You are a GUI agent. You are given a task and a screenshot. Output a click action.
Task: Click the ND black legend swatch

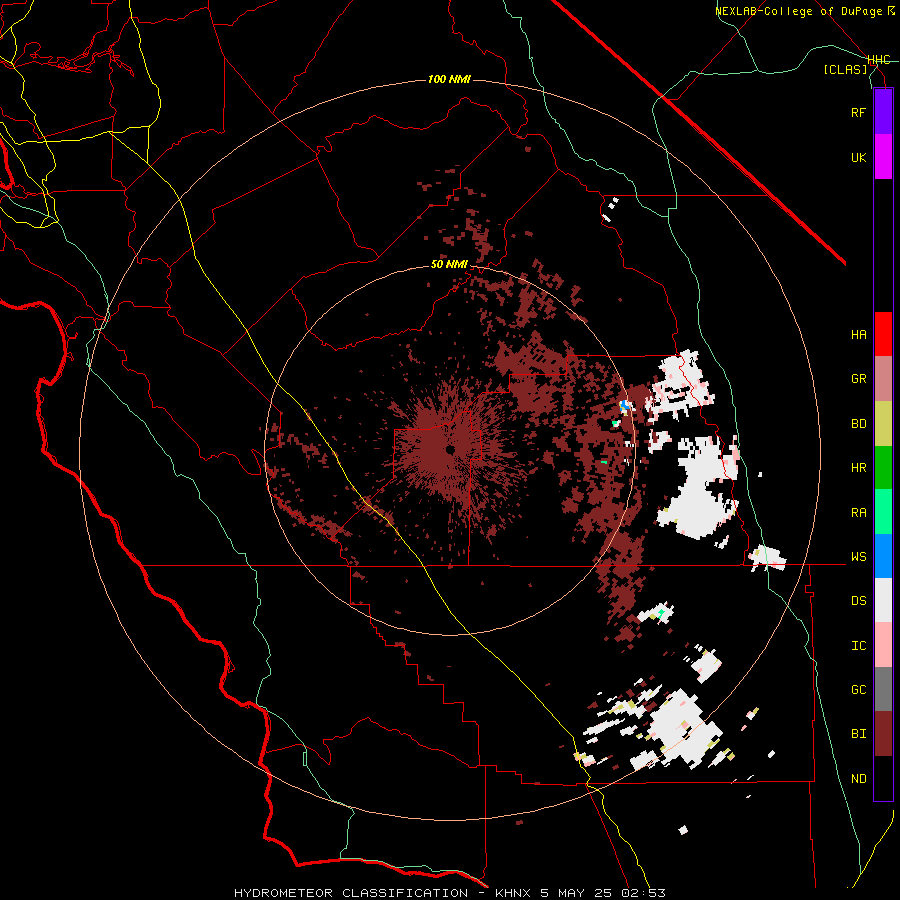tap(883, 778)
